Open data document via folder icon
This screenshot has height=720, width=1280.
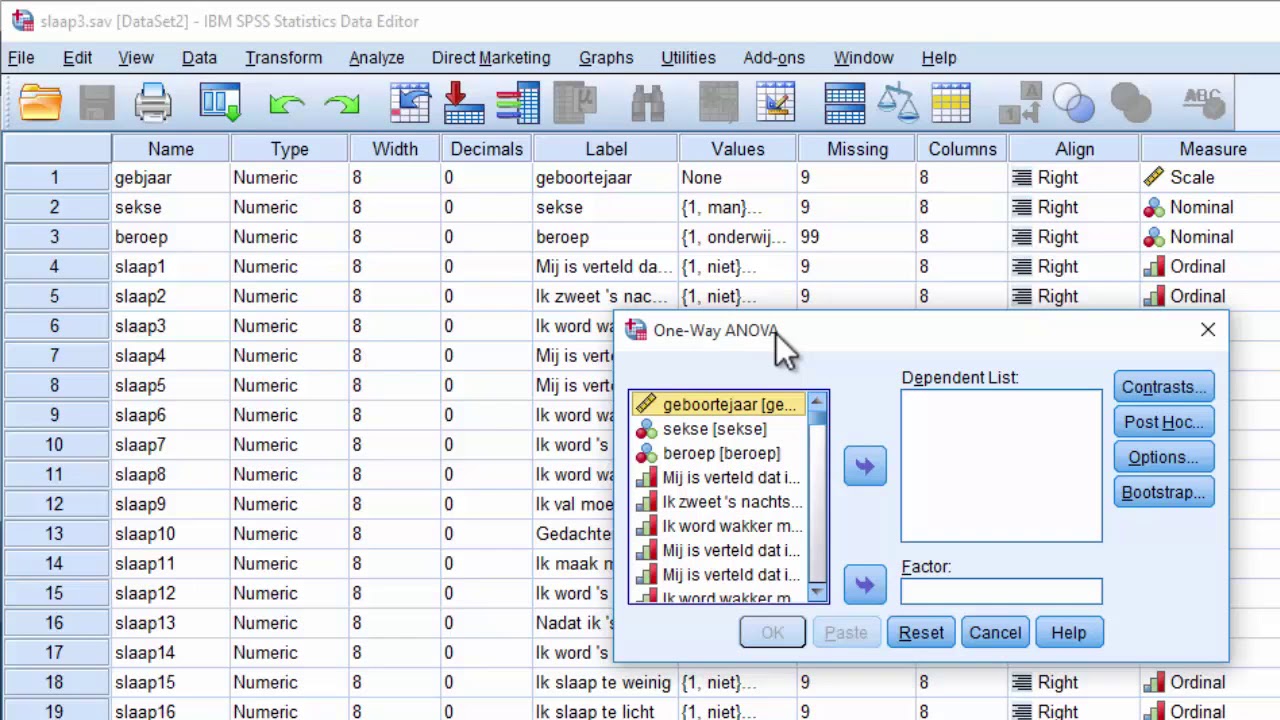point(41,102)
